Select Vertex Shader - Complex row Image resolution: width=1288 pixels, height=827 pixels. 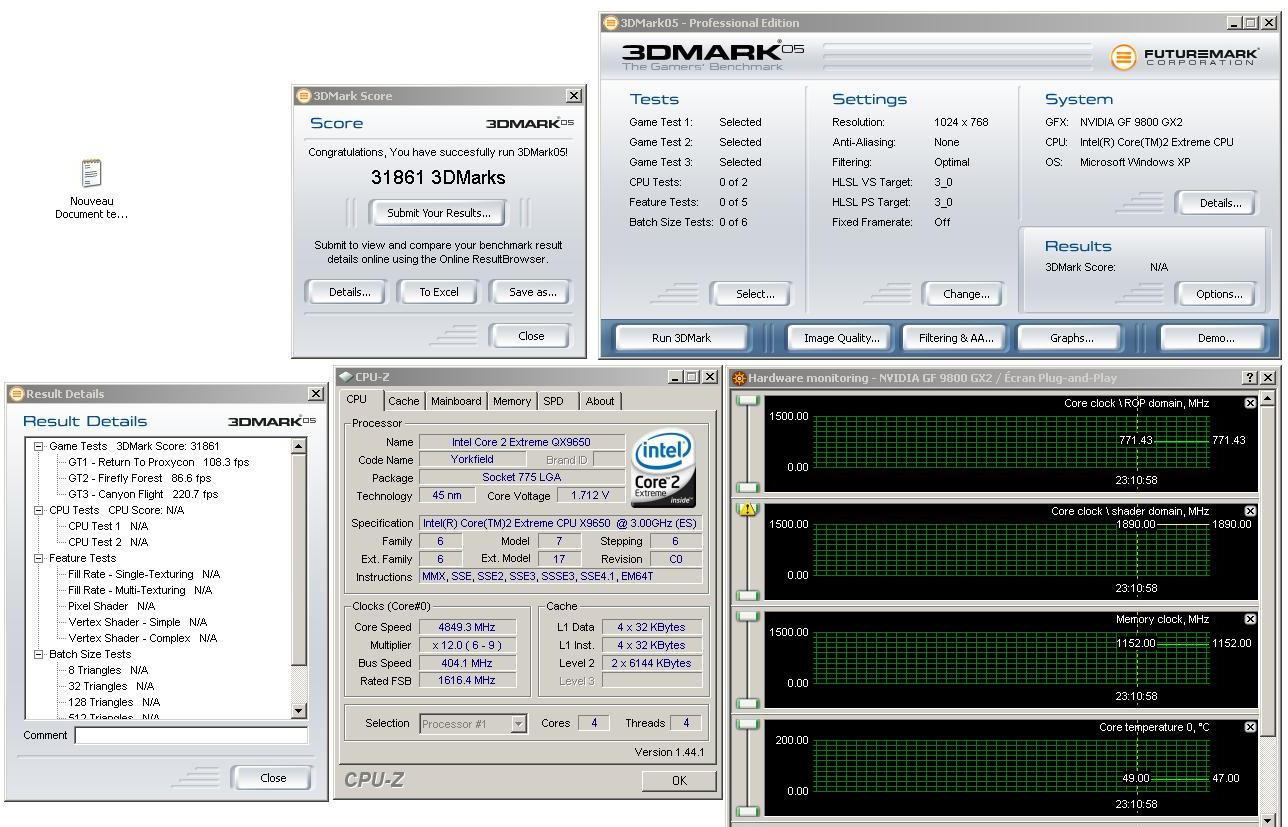(x=142, y=638)
